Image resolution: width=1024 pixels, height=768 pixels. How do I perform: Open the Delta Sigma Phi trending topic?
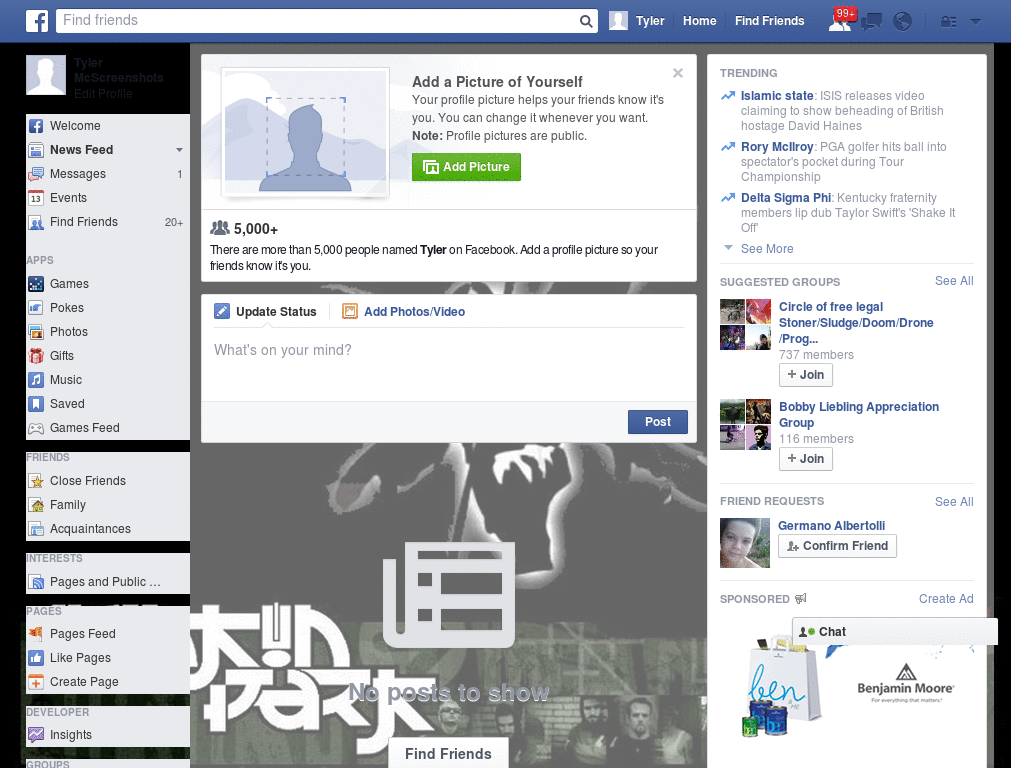coord(786,198)
